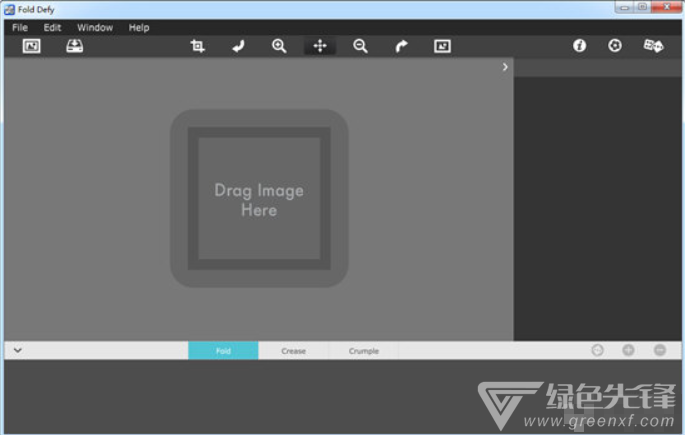The height and width of the screenshot is (435, 685).
Task: Collapse the bottom presets panel chevron
Action: coord(18,350)
